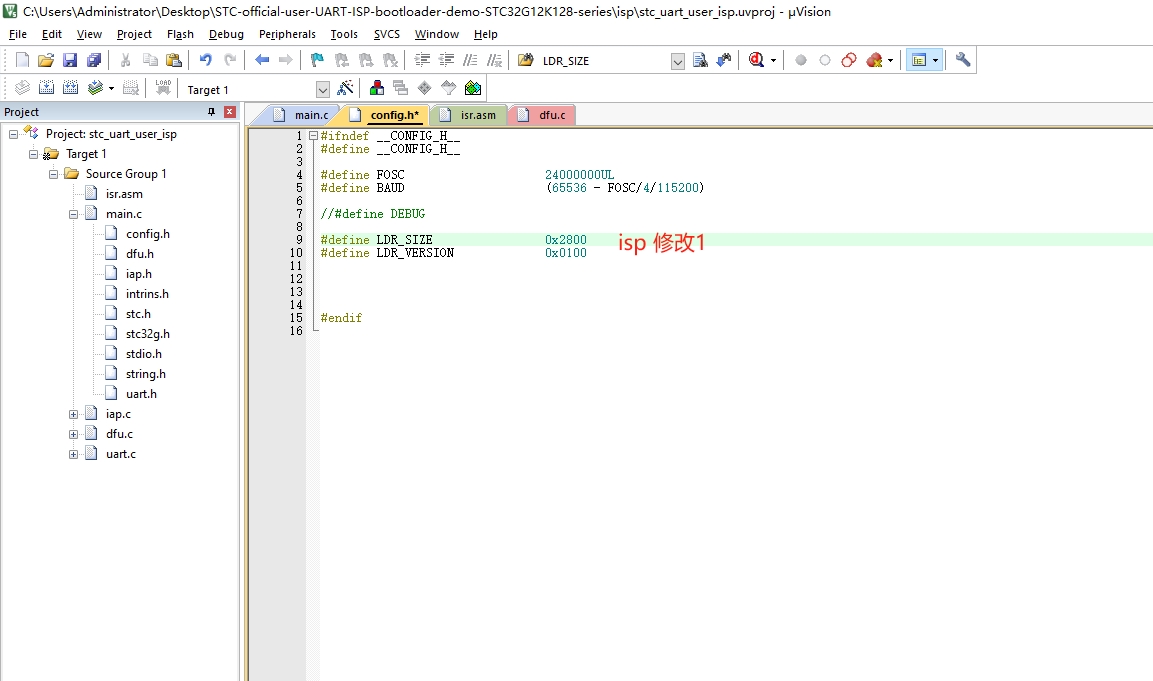Screen dimensions: 1153x681
Task: Open Options for Target with the magic wand icon
Action: (x=345, y=88)
